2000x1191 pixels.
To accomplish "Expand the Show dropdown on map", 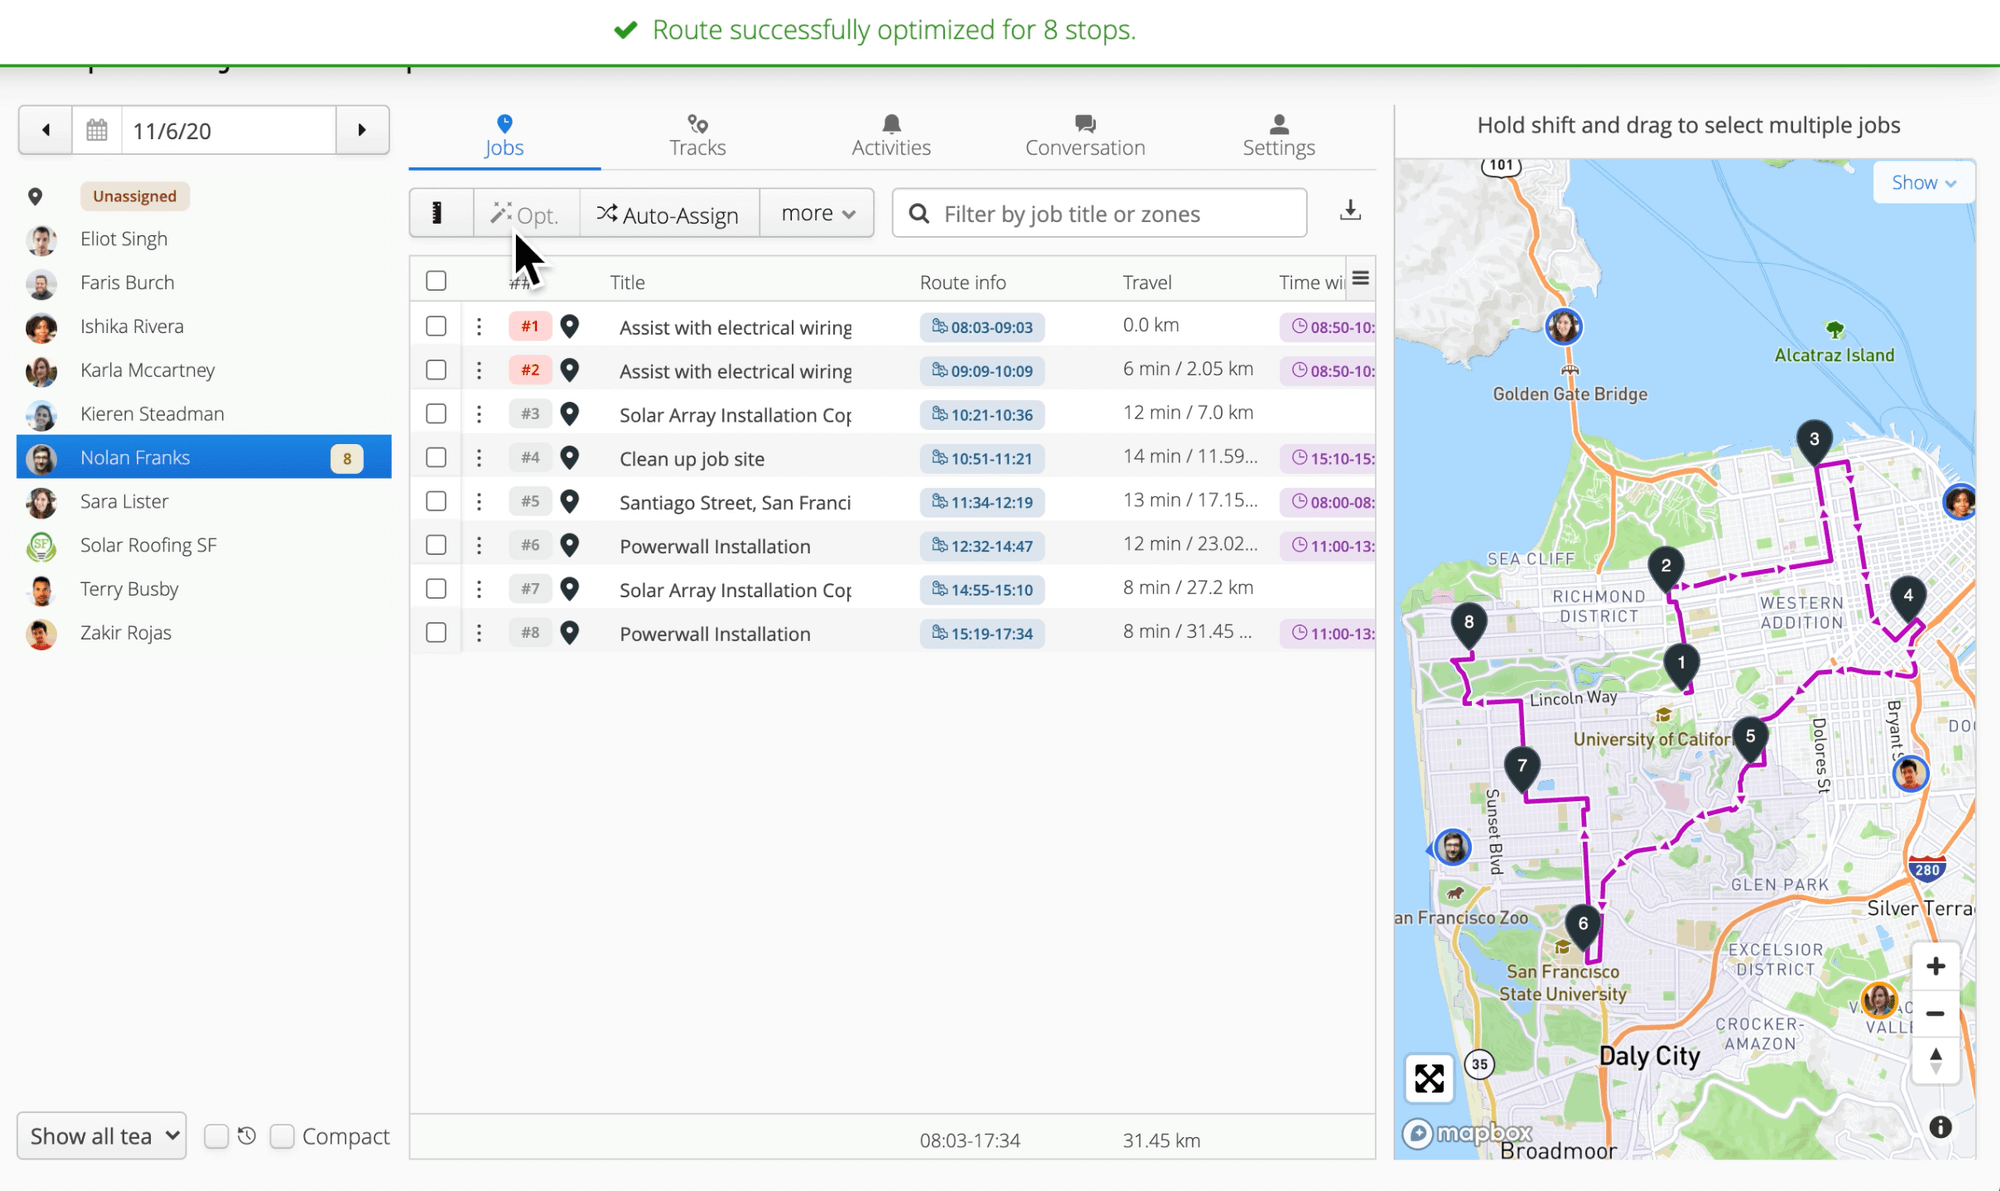I will 1923,182.
